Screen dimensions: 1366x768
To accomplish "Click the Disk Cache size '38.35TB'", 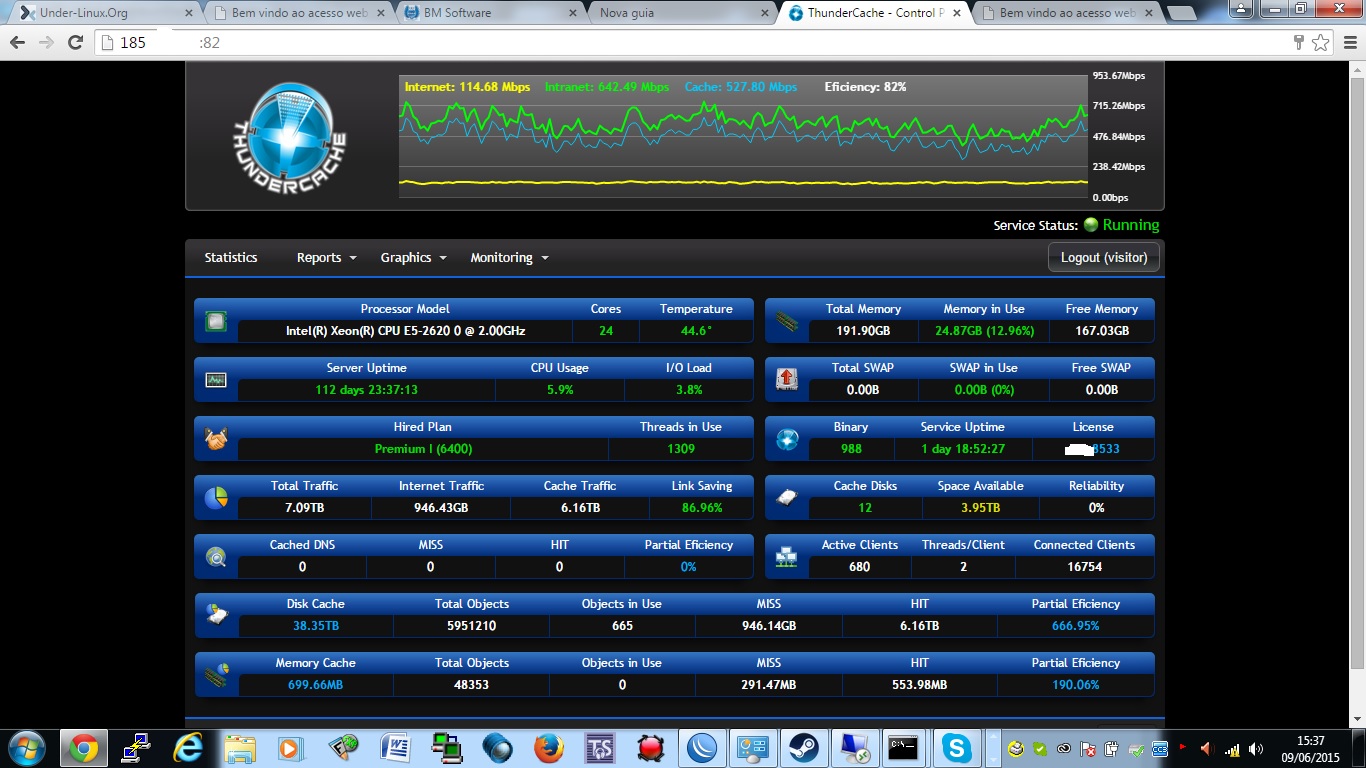I will (x=315, y=626).
